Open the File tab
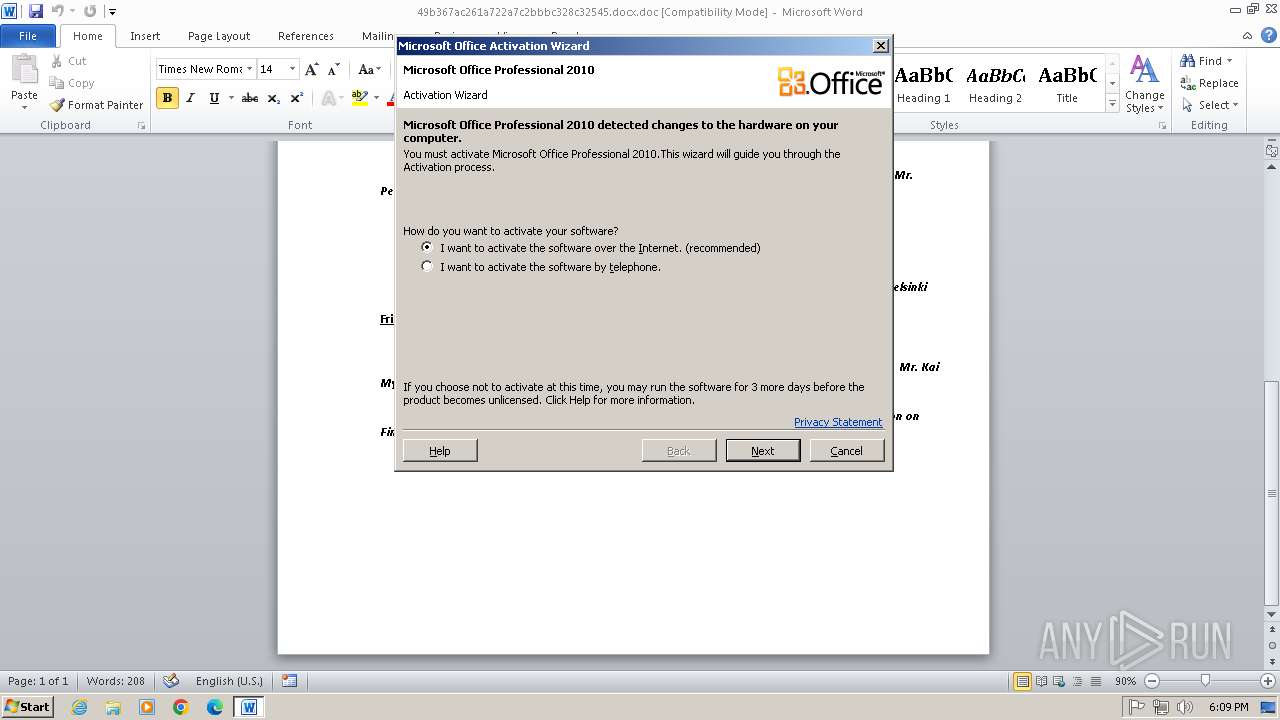Screen dimensions: 1280x720 [x=28, y=36]
